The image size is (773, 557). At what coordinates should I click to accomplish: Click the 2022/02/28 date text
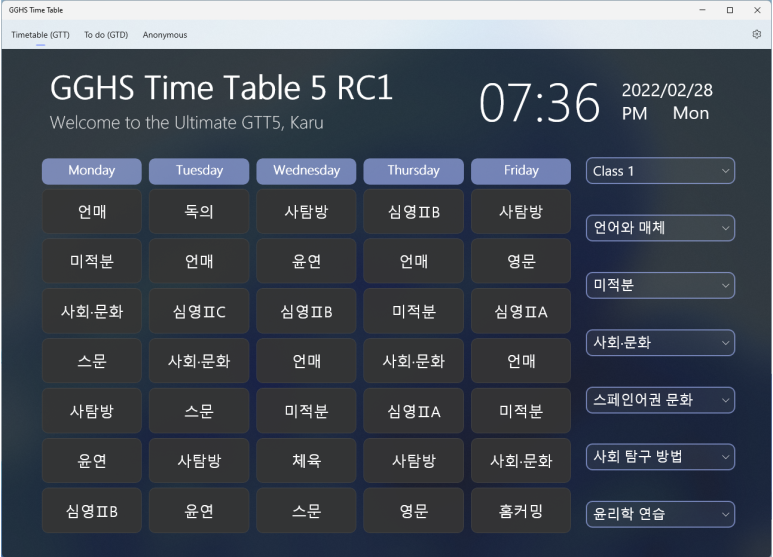667,90
